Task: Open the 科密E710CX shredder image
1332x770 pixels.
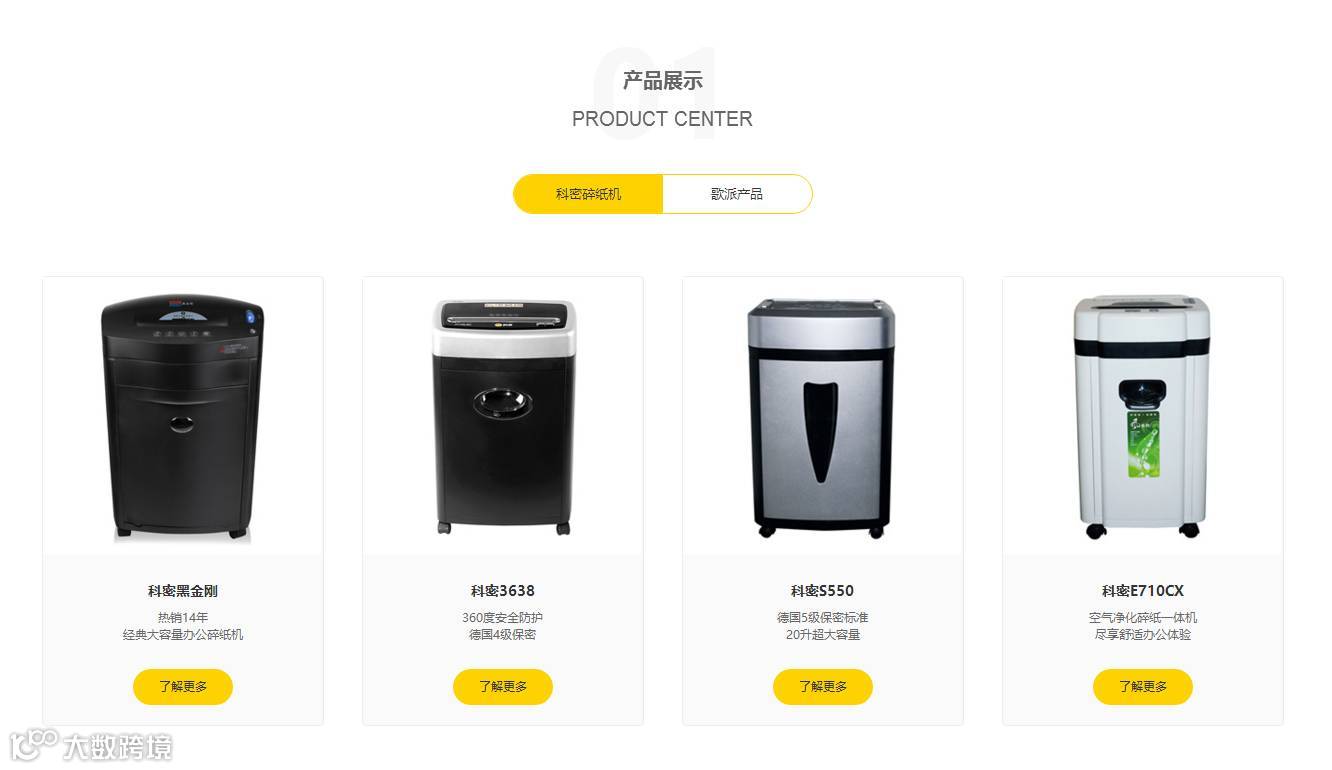Action: (1143, 416)
